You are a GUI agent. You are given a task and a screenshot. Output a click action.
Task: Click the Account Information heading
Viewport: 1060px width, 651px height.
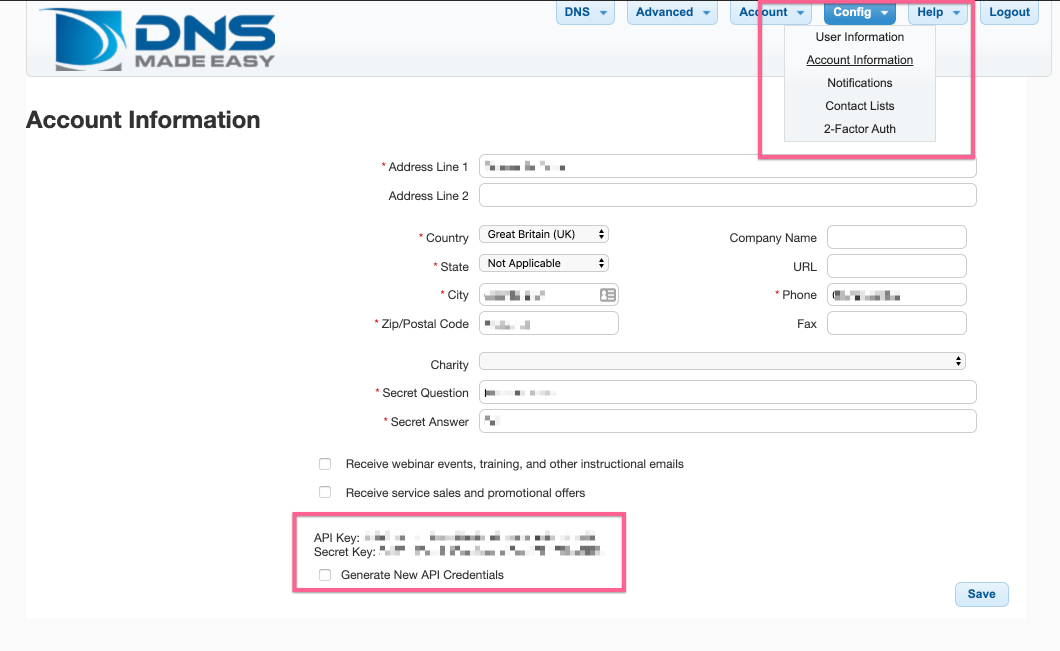pyautogui.click(x=143, y=120)
